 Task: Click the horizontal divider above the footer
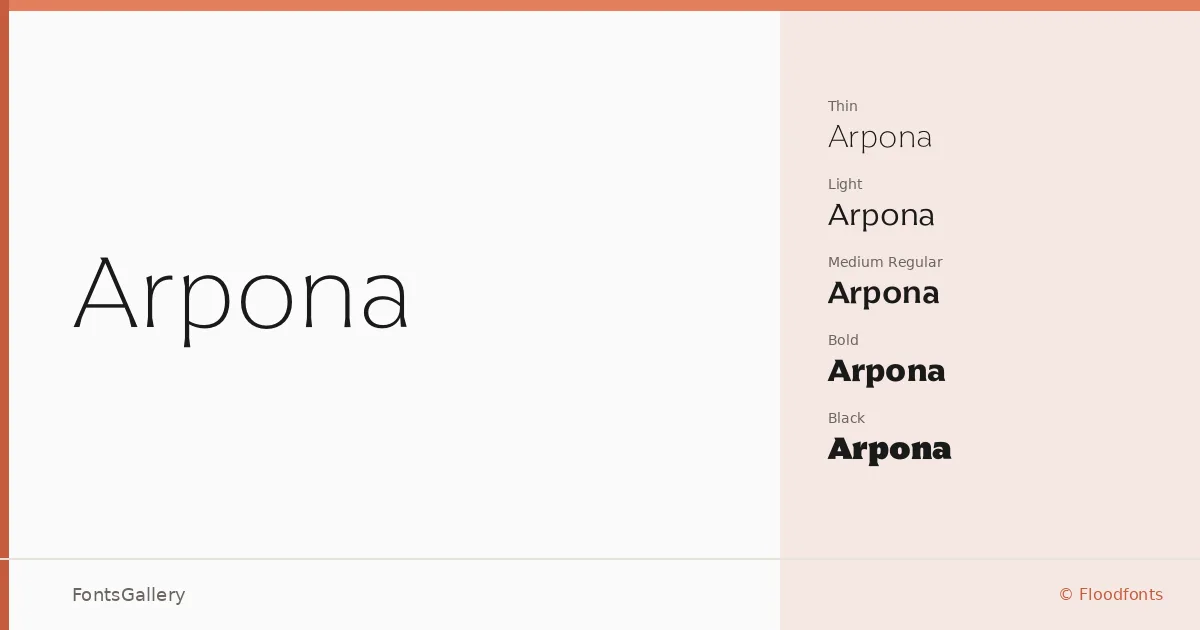[600, 559]
